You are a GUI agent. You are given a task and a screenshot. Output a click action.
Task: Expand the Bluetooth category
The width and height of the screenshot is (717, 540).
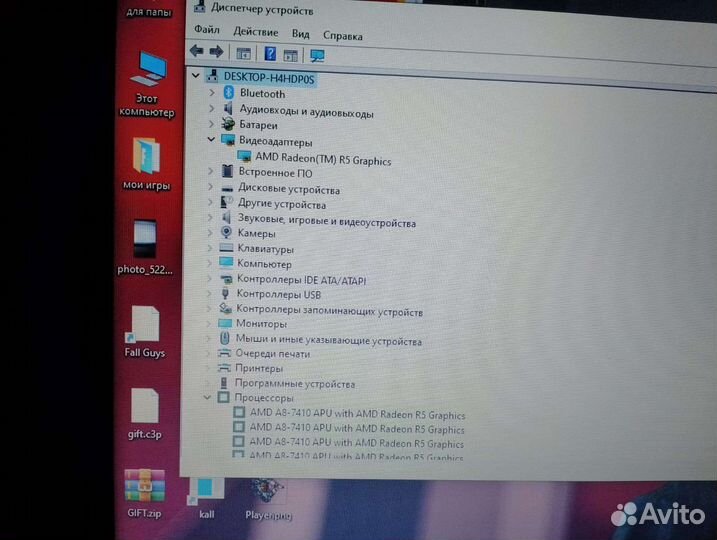(212, 92)
